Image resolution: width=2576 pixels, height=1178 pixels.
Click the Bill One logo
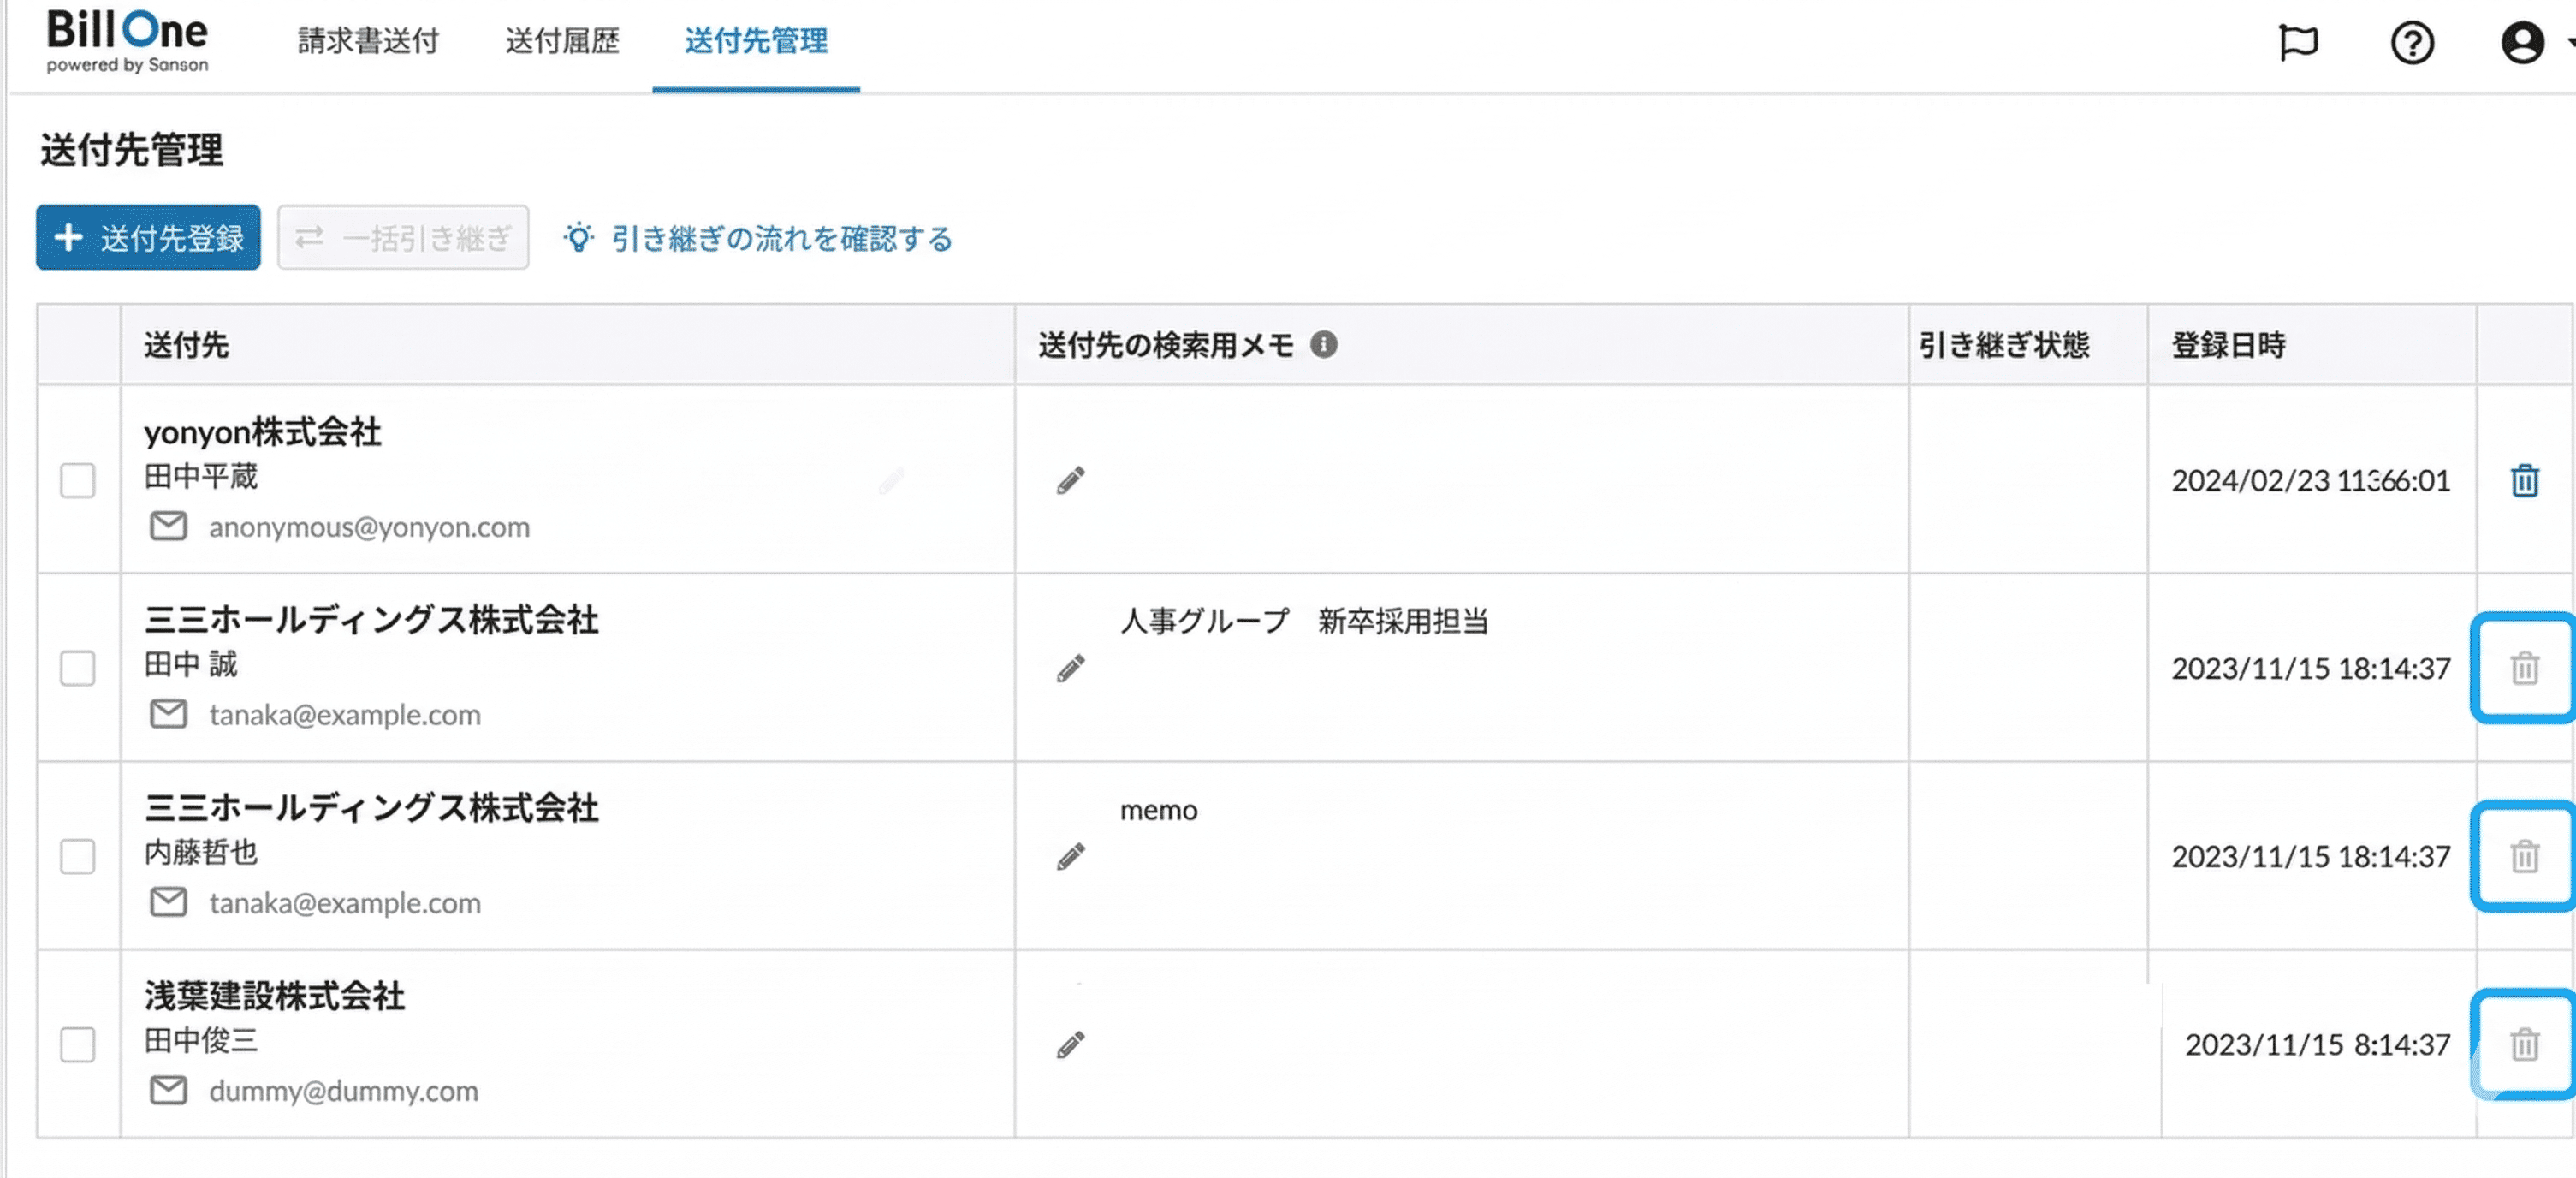pyautogui.click(x=127, y=41)
